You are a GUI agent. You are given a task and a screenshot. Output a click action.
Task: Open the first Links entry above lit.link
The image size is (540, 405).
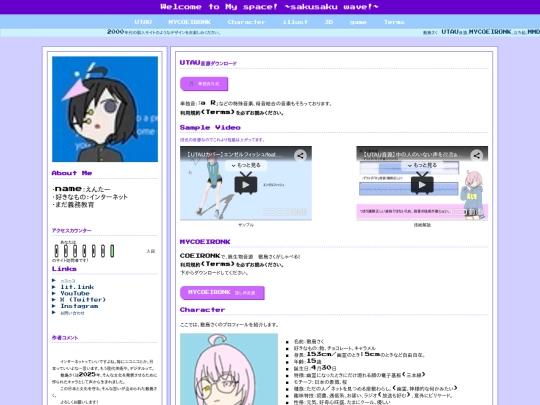68,281
